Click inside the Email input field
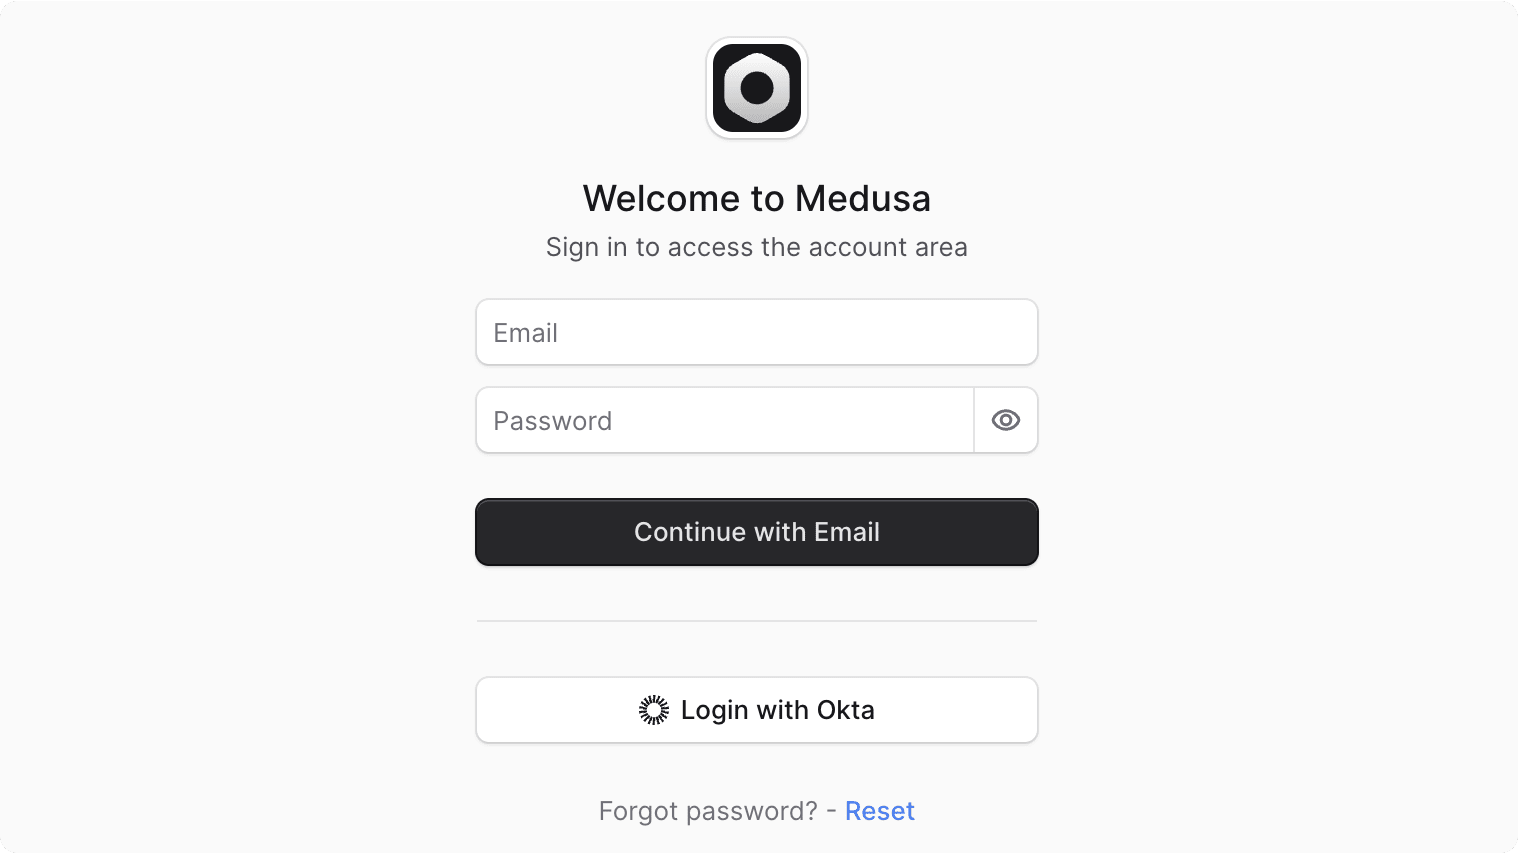This screenshot has width=1518, height=854. [757, 332]
